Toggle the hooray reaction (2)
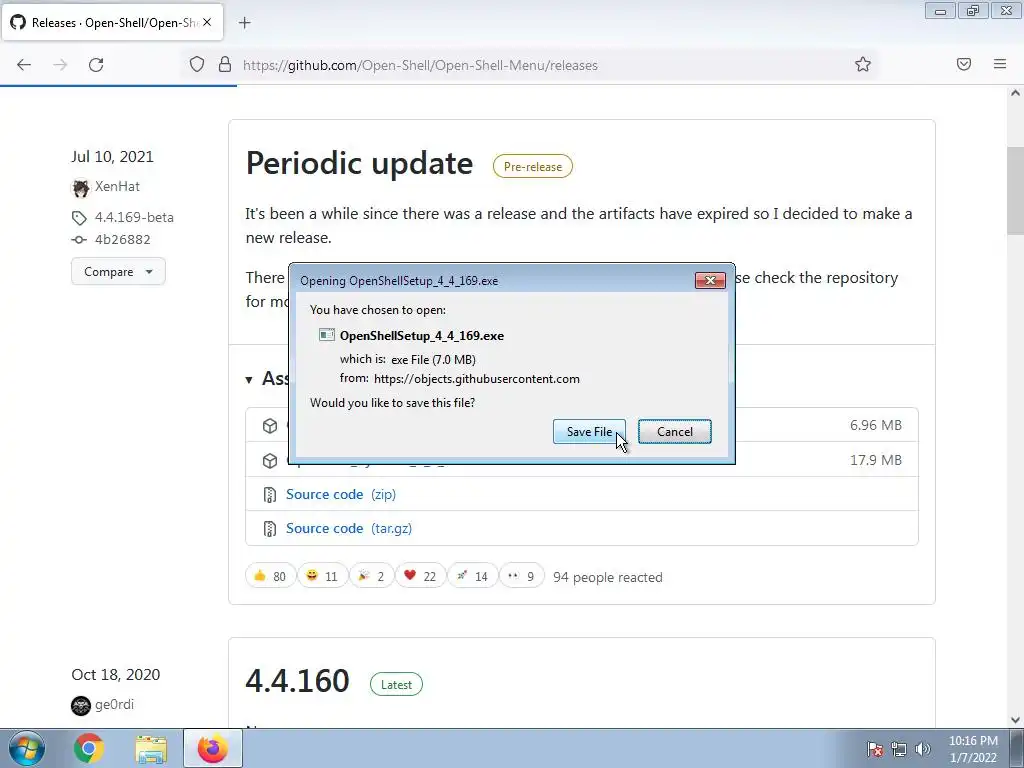This screenshot has height=768, width=1024. 371,576
